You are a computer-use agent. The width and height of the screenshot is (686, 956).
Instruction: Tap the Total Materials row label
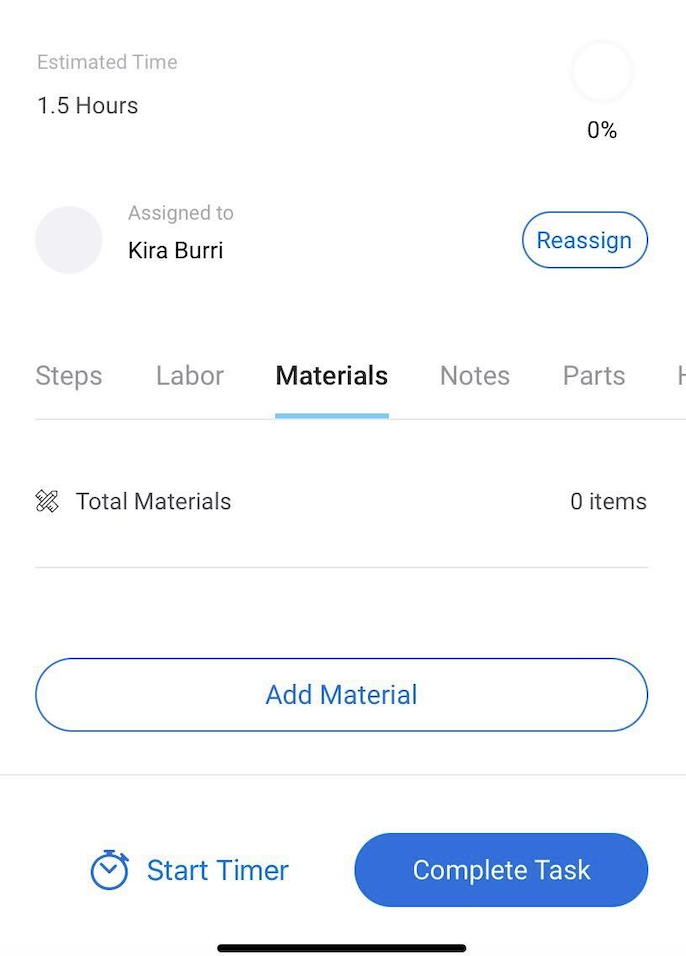click(154, 502)
